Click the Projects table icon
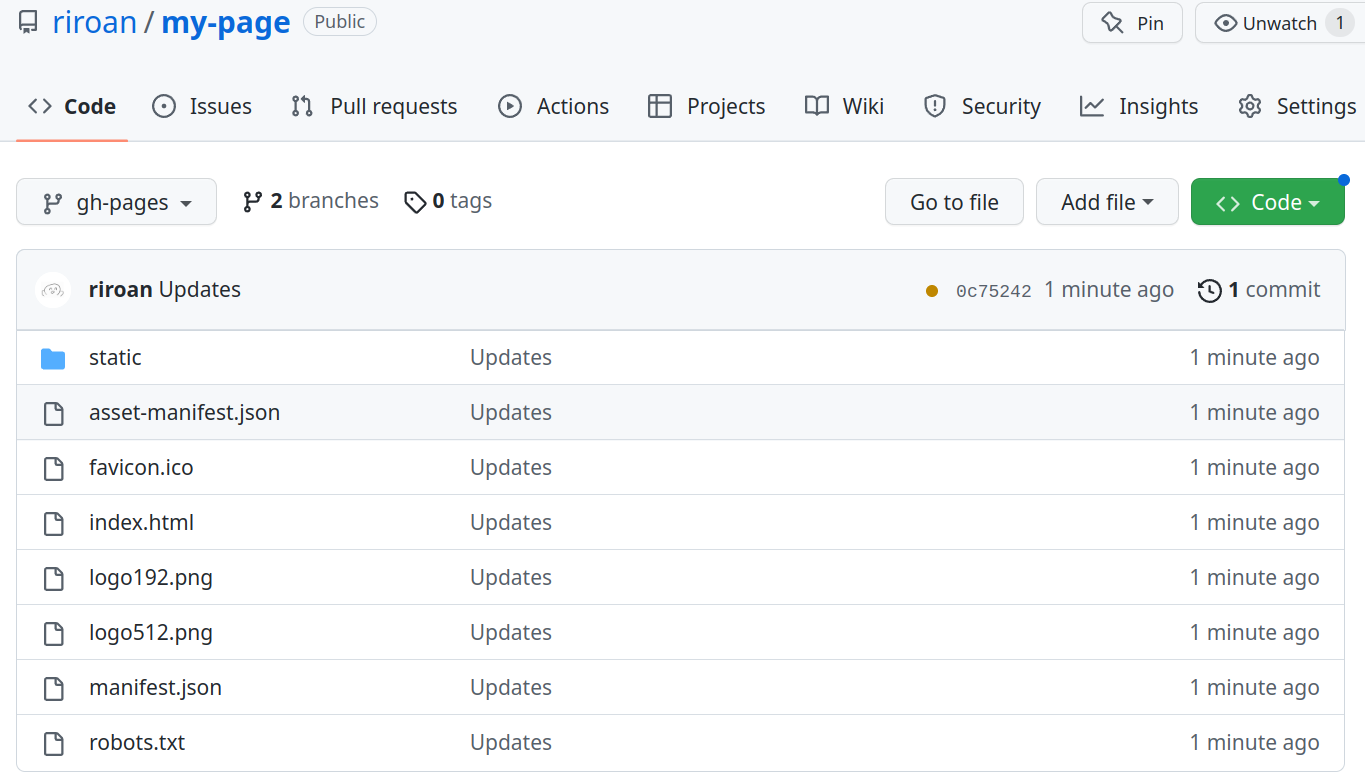The width and height of the screenshot is (1365, 781). point(660,106)
